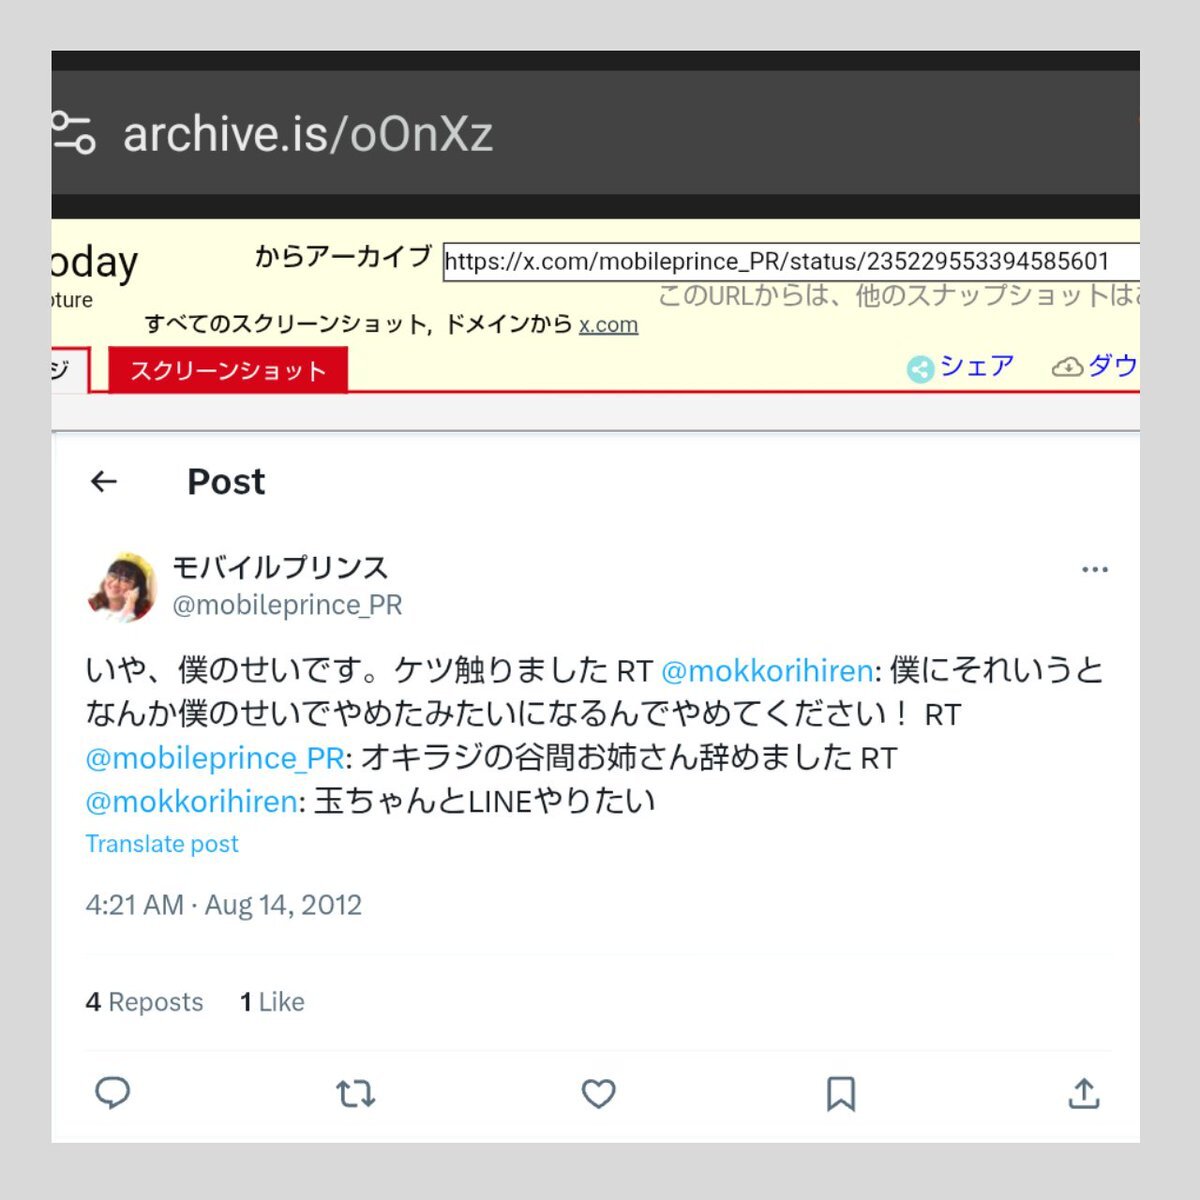Open the @mobileprince_PR handle under display name

287,605
